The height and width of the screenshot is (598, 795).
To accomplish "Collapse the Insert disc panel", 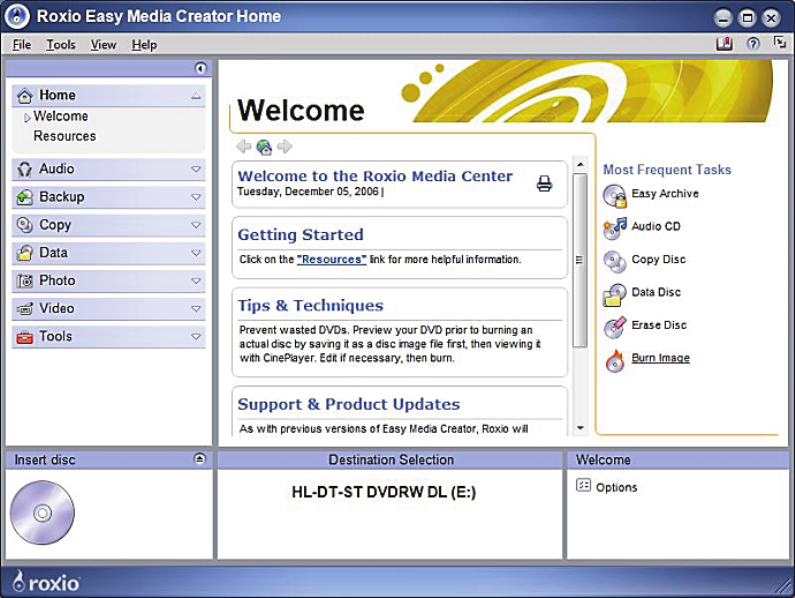I will pos(200,459).
